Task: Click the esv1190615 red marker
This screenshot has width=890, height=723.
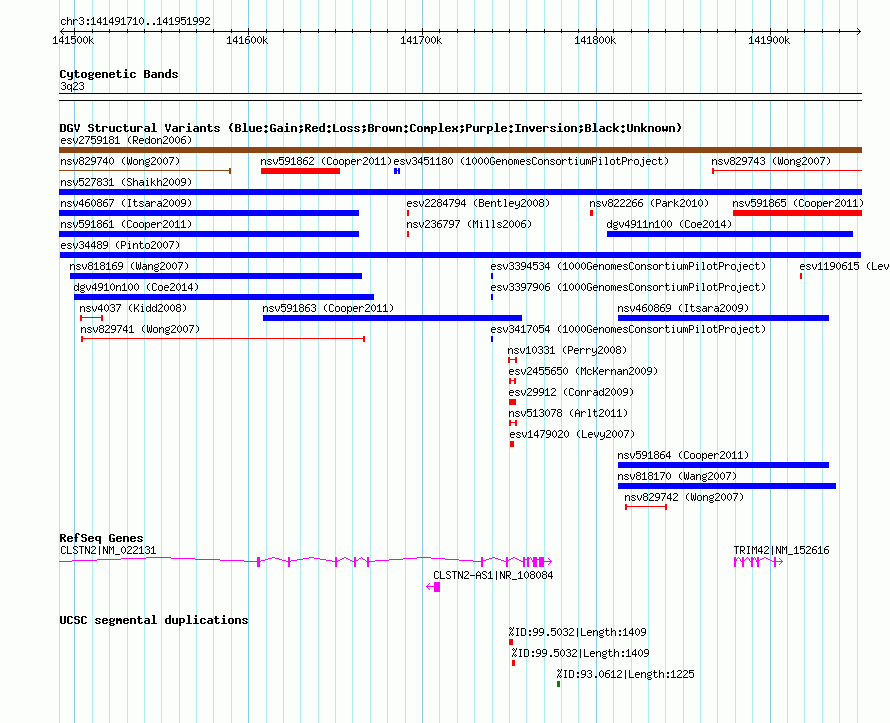Action: [x=801, y=276]
